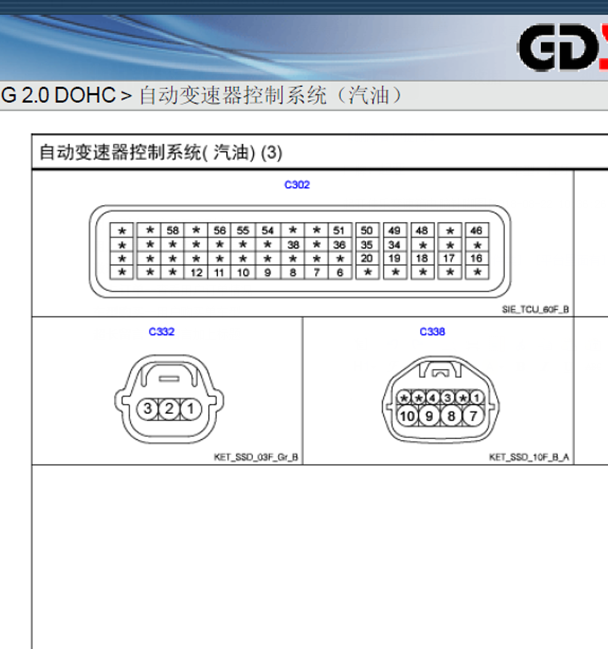
Task: Select the label SIE_TCU_60F_B
Action: tap(535, 309)
